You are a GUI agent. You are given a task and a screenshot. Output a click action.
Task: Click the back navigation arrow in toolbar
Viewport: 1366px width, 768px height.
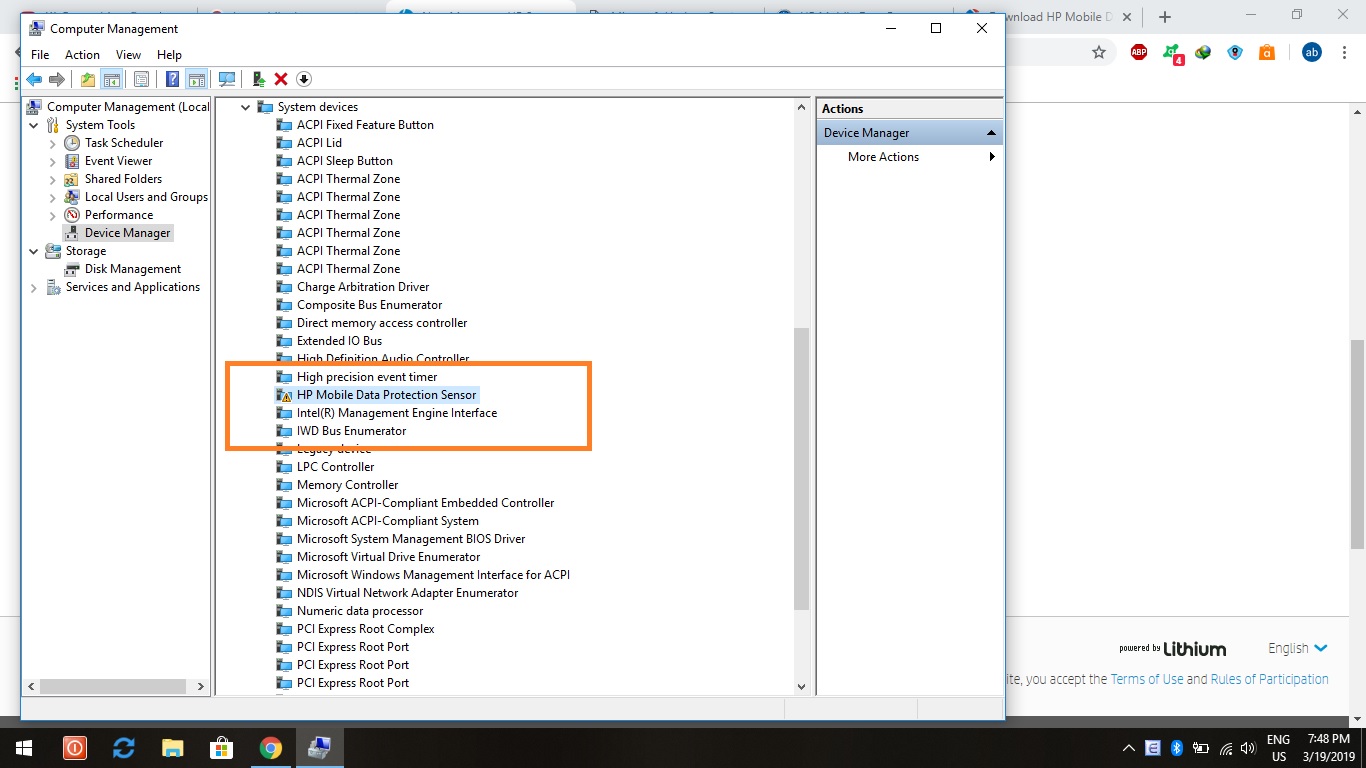35,79
